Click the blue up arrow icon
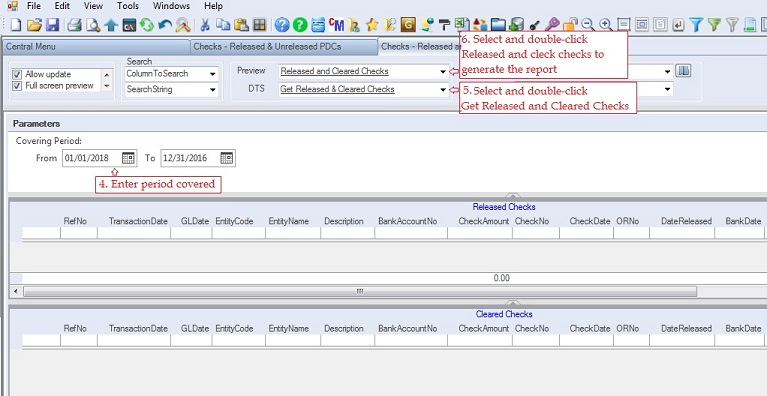Viewport: 767px width, 396px height. pyautogui.click(x=111, y=24)
